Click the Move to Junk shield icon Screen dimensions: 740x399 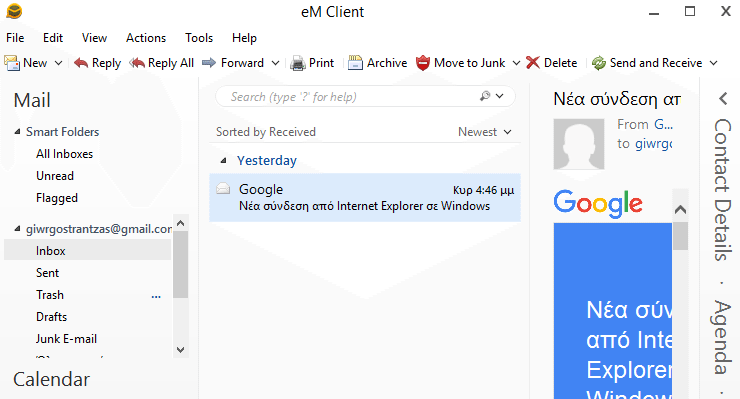[x=423, y=63]
